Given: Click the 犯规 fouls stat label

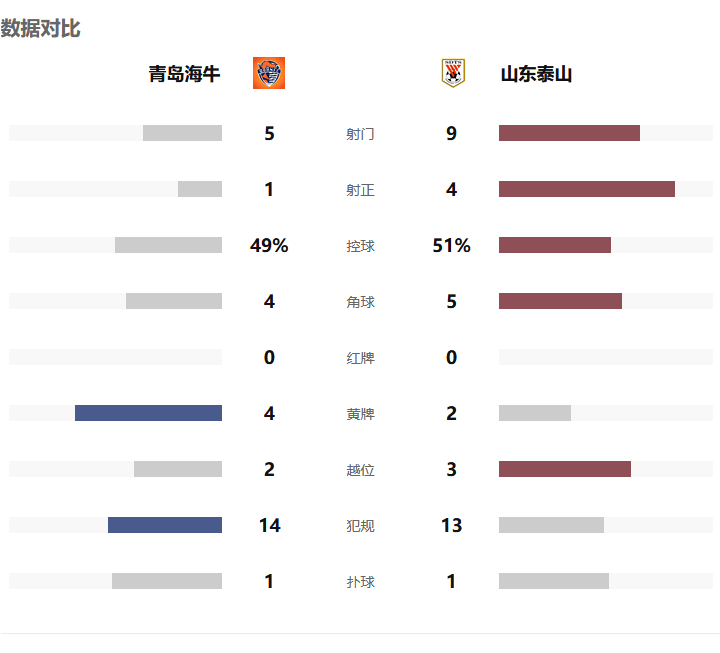Looking at the screenshot, I should coord(360,526).
